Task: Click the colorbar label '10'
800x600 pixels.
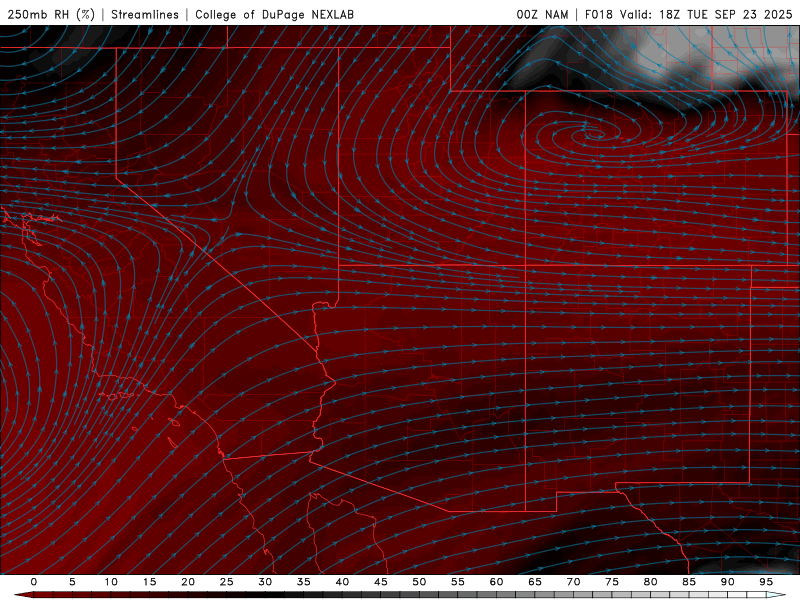Action: 111,582
